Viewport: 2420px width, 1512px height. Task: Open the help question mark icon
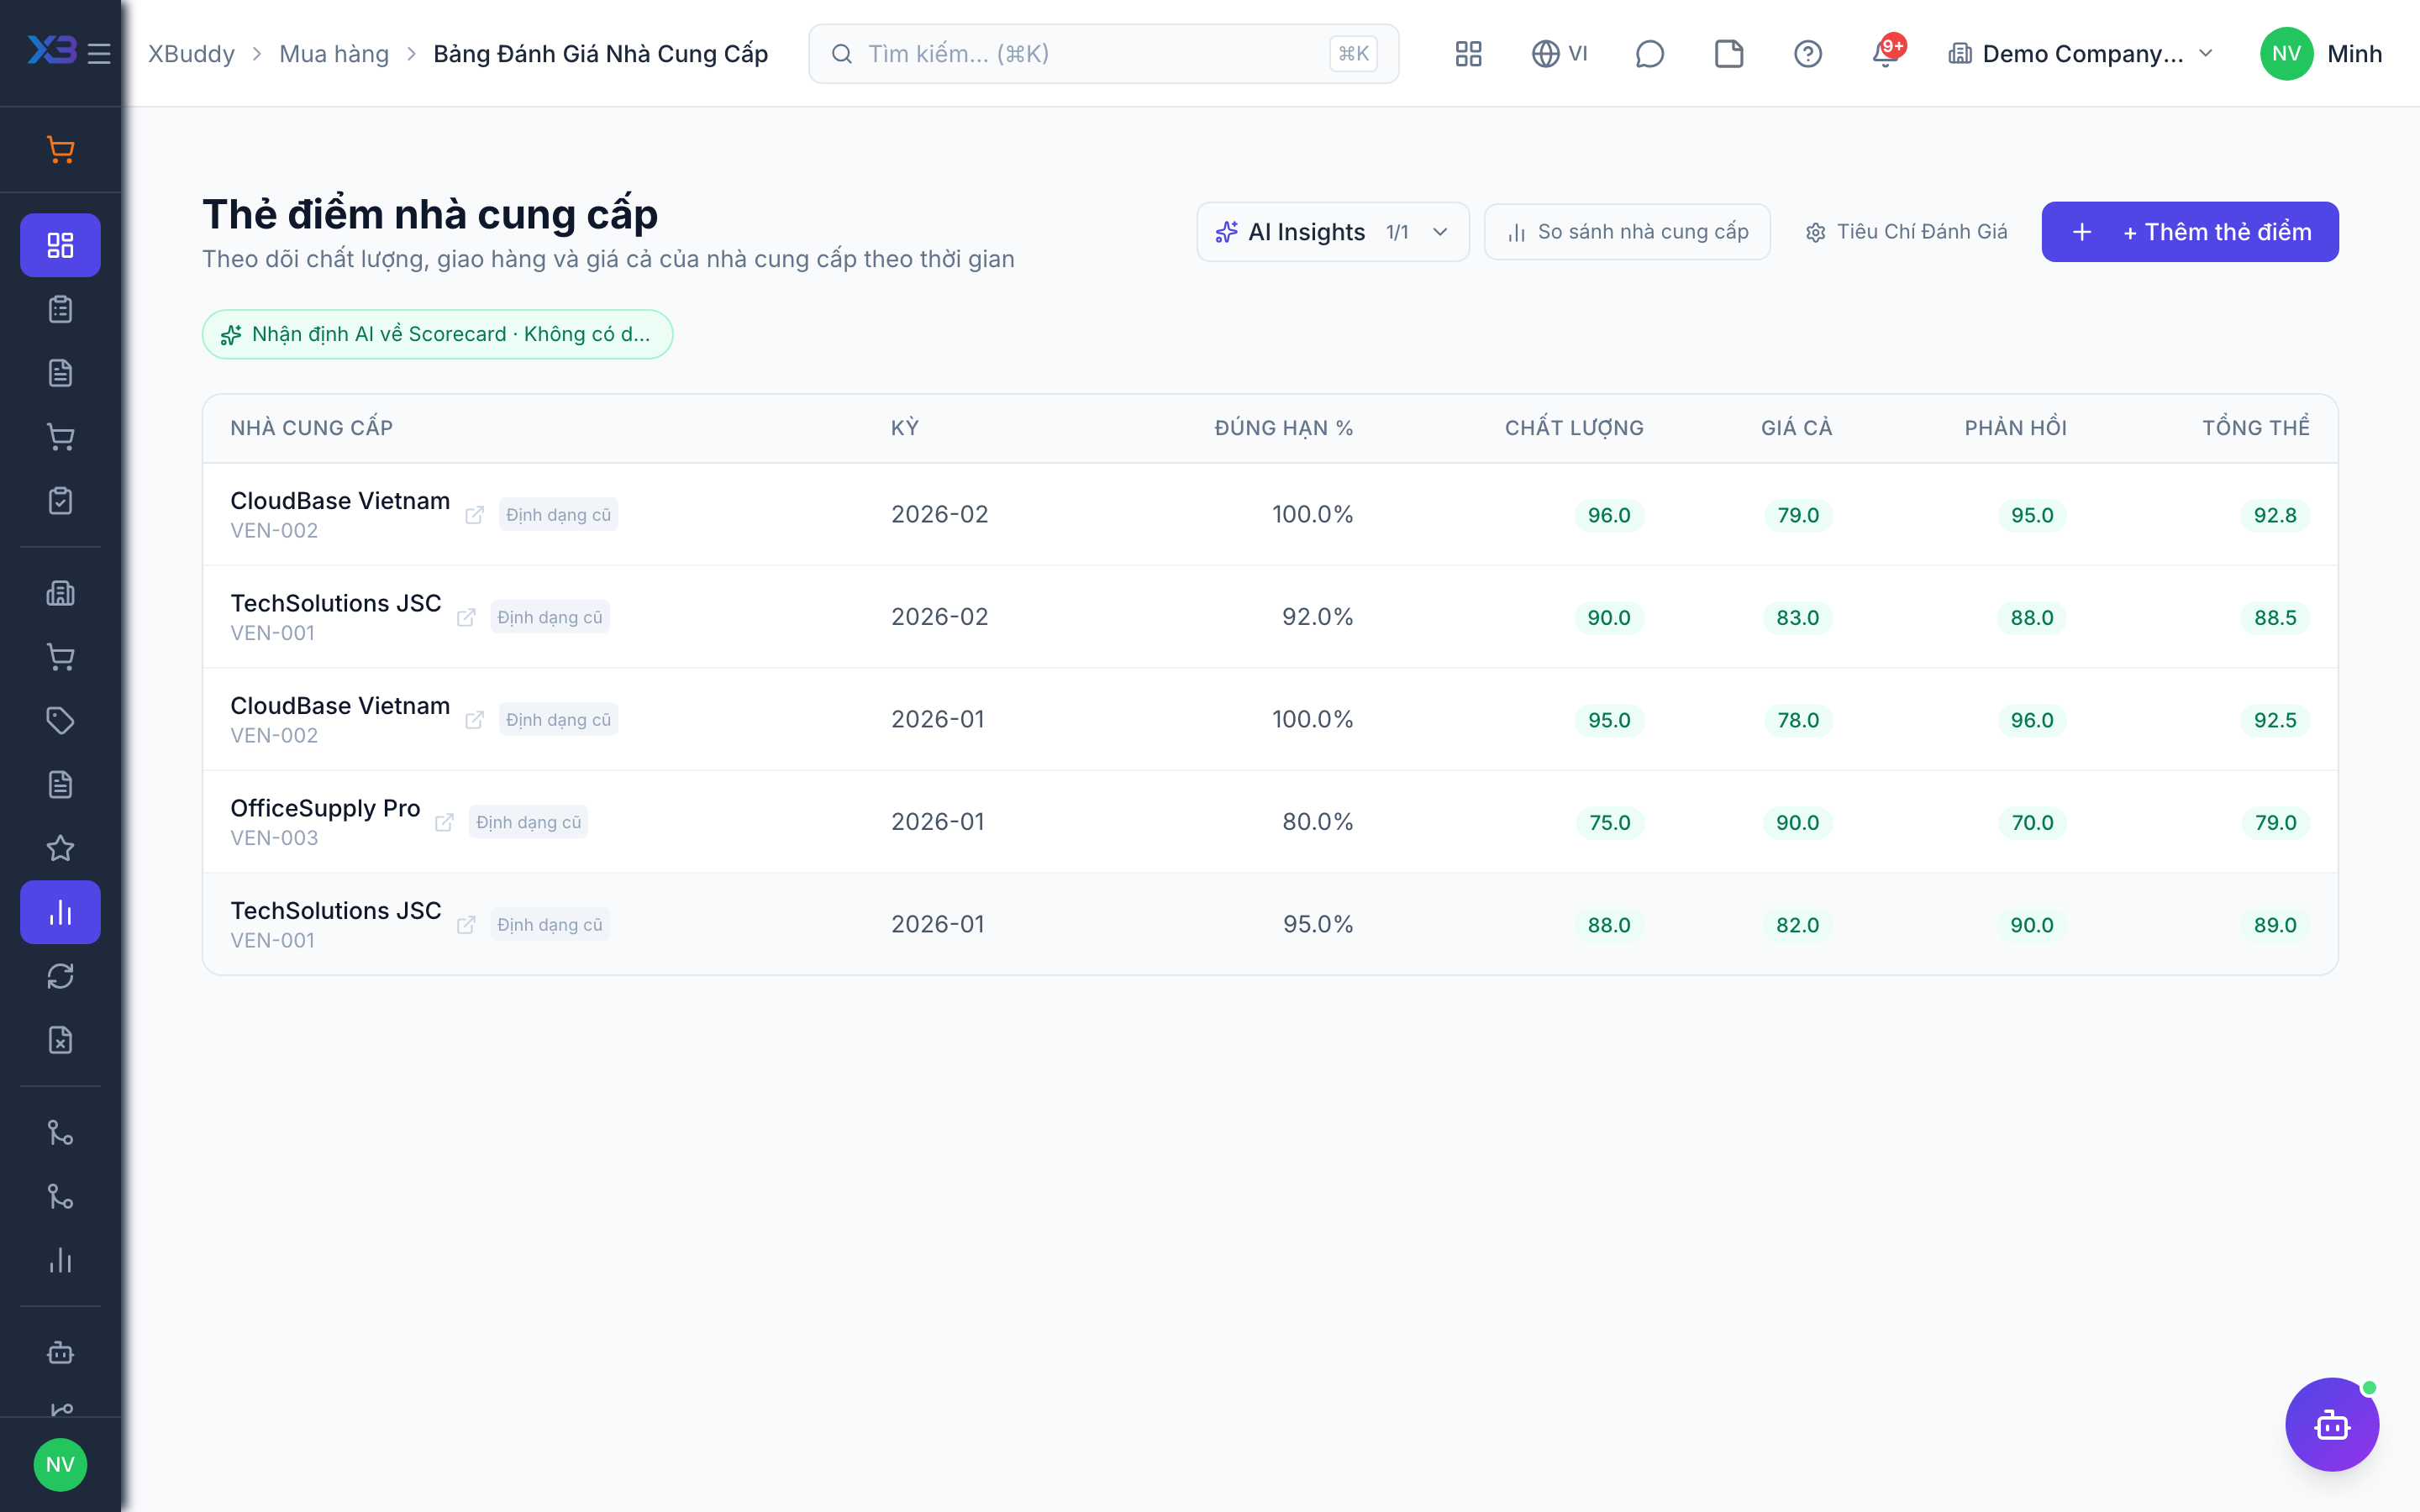click(1807, 53)
